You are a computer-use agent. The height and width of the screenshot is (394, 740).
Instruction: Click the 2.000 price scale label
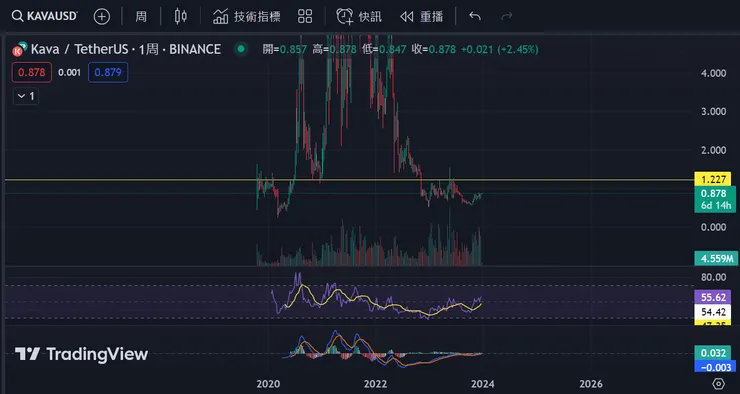pos(714,150)
